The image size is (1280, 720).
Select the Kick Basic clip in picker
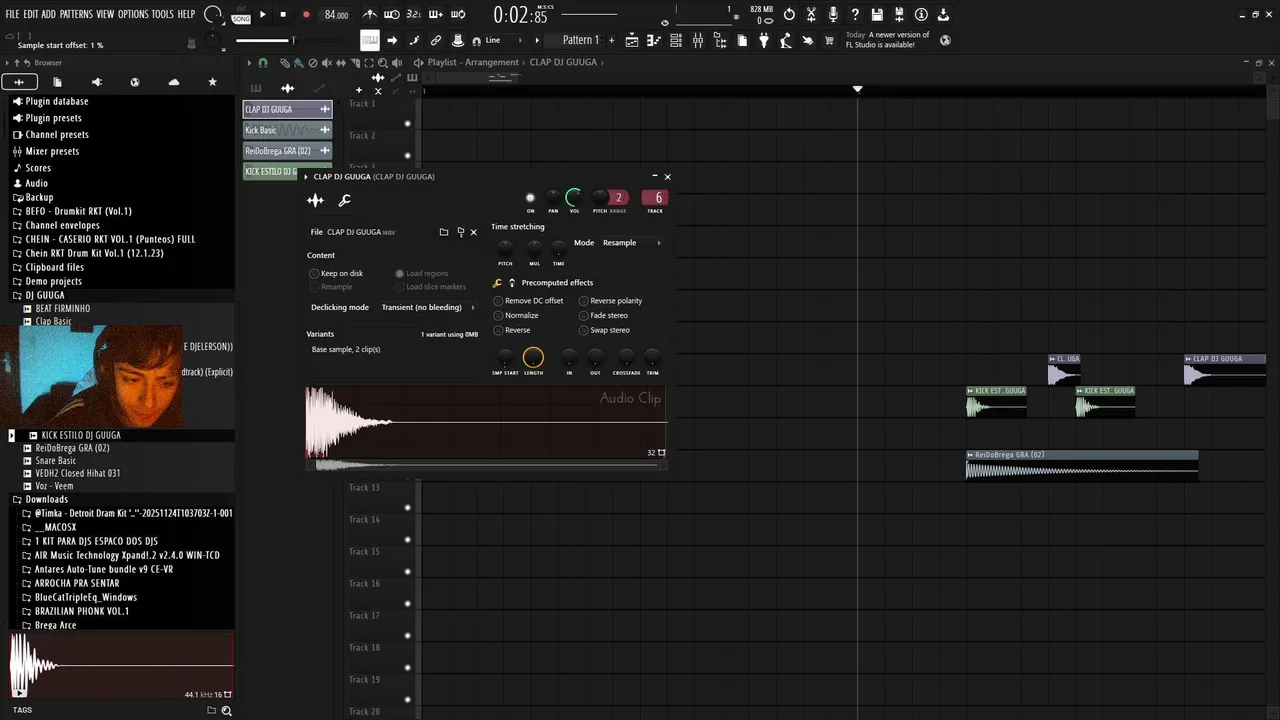point(288,130)
